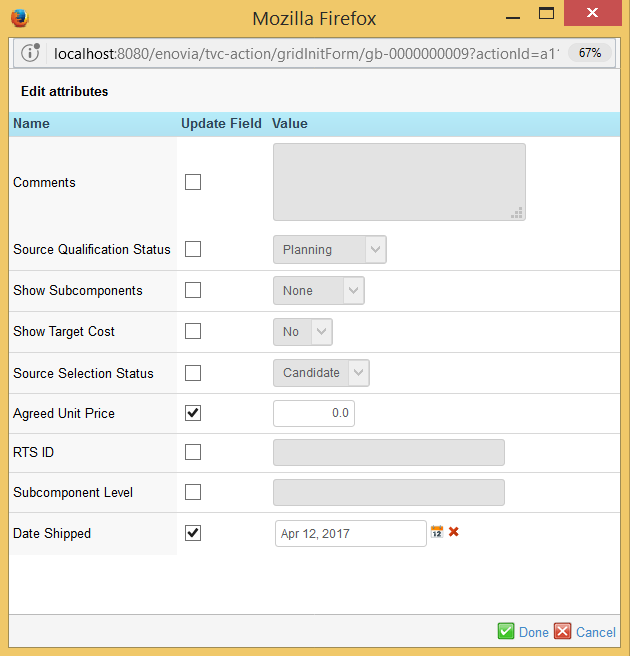The image size is (630, 656).
Task: Check the Show Target Cost checkbox
Action: click(x=193, y=331)
